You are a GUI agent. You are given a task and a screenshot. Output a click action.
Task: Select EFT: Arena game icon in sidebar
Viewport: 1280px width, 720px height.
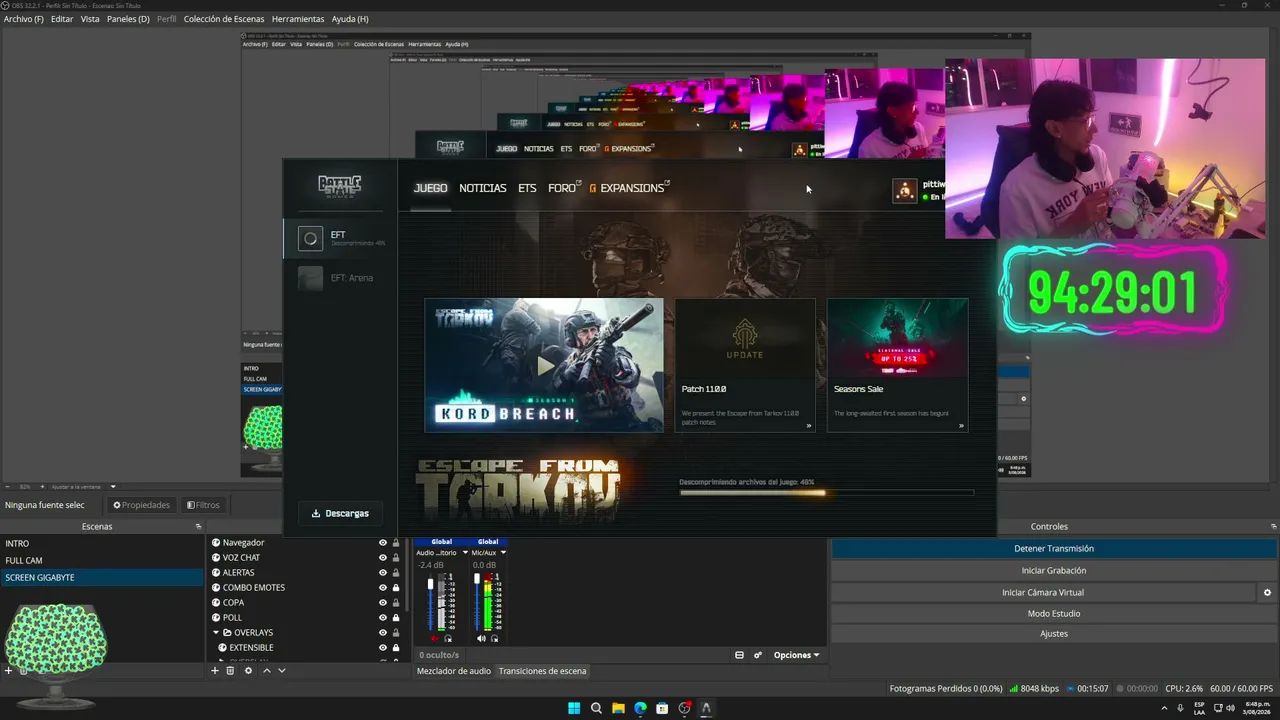(x=310, y=278)
